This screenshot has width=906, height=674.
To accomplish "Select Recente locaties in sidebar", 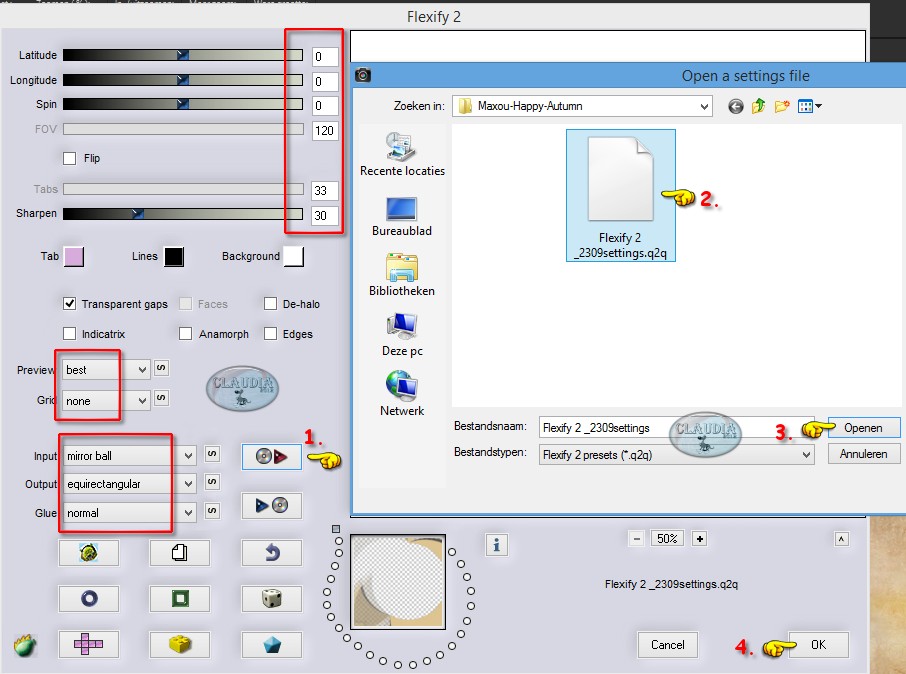I will tap(402, 154).
